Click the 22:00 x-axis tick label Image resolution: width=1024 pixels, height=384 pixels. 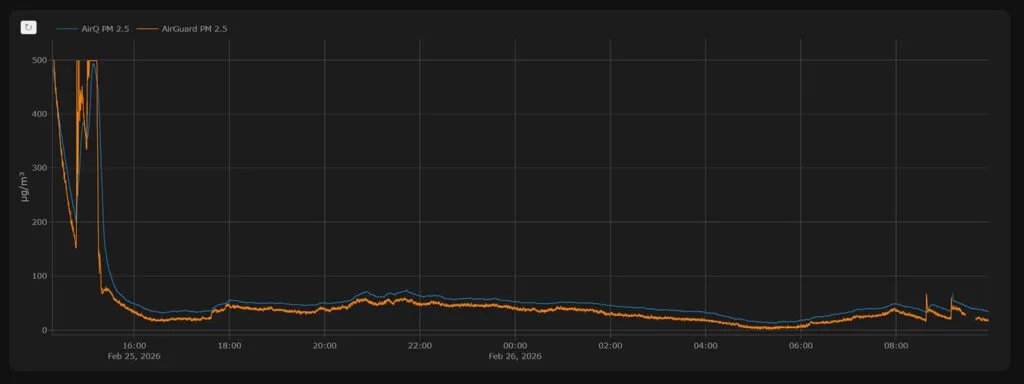420,346
